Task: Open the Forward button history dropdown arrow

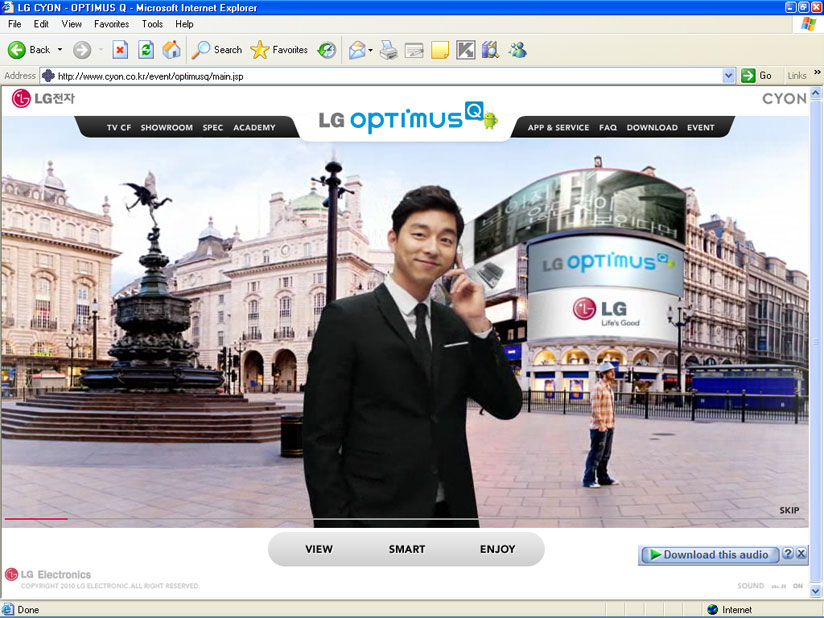Action: tap(100, 50)
